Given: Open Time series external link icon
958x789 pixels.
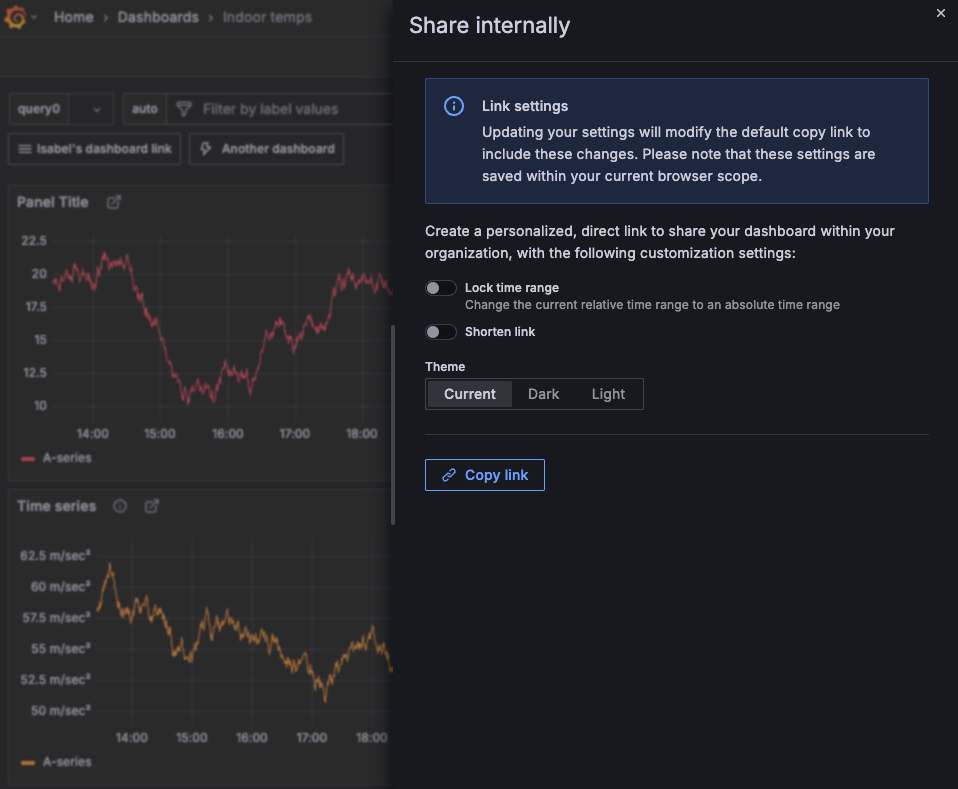Looking at the screenshot, I should coord(152,506).
